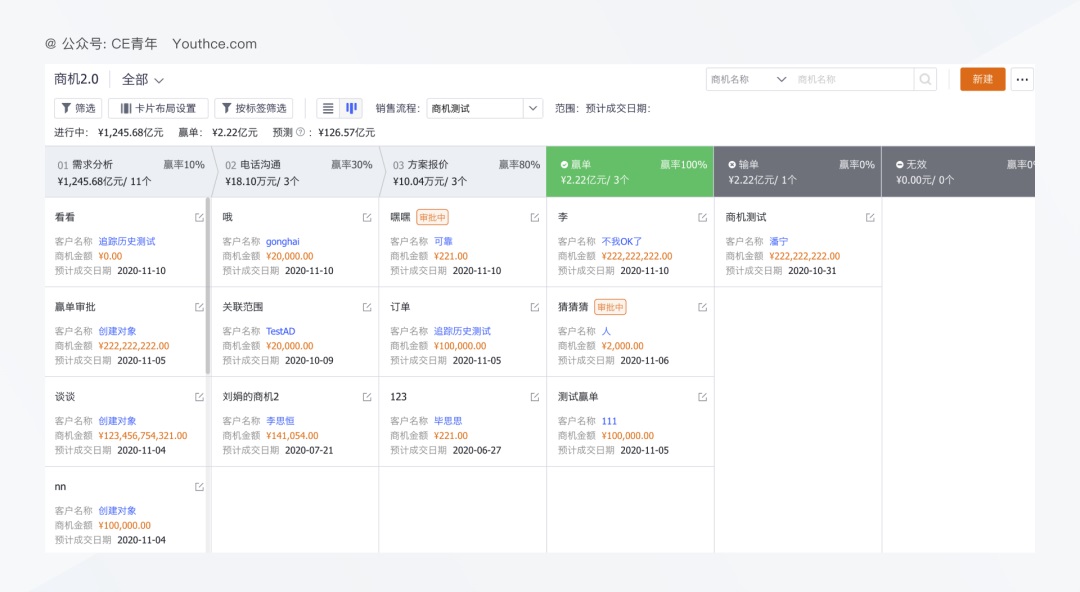1080x592 pixels.
Task: Open edit icon on 看看 card
Action: (x=199, y=217)
